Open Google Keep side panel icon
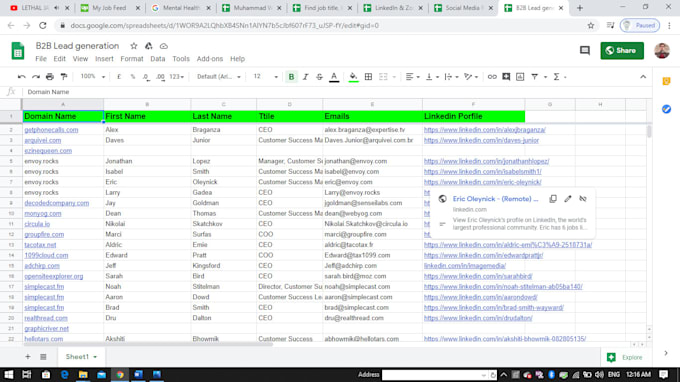680x382 pixels. click(x=667, y=81)
